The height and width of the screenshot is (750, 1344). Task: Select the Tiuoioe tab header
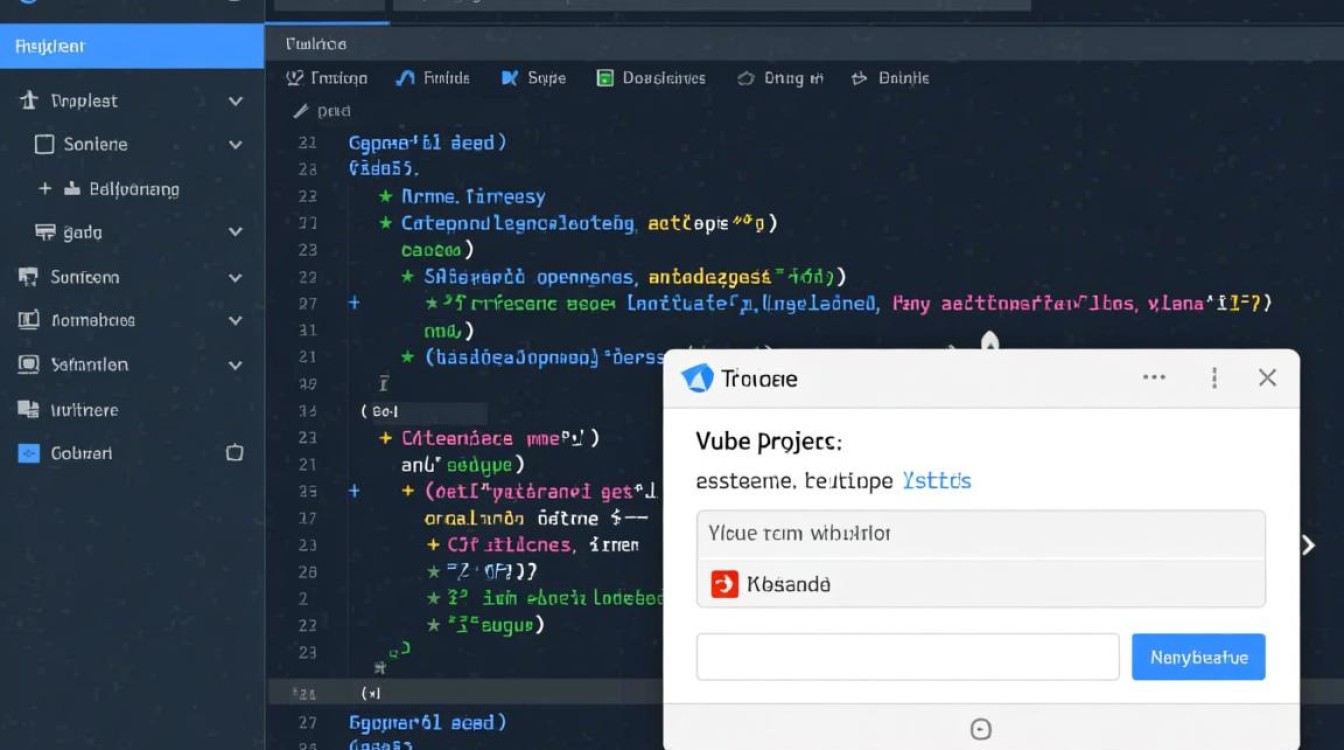tap(316, 44)
